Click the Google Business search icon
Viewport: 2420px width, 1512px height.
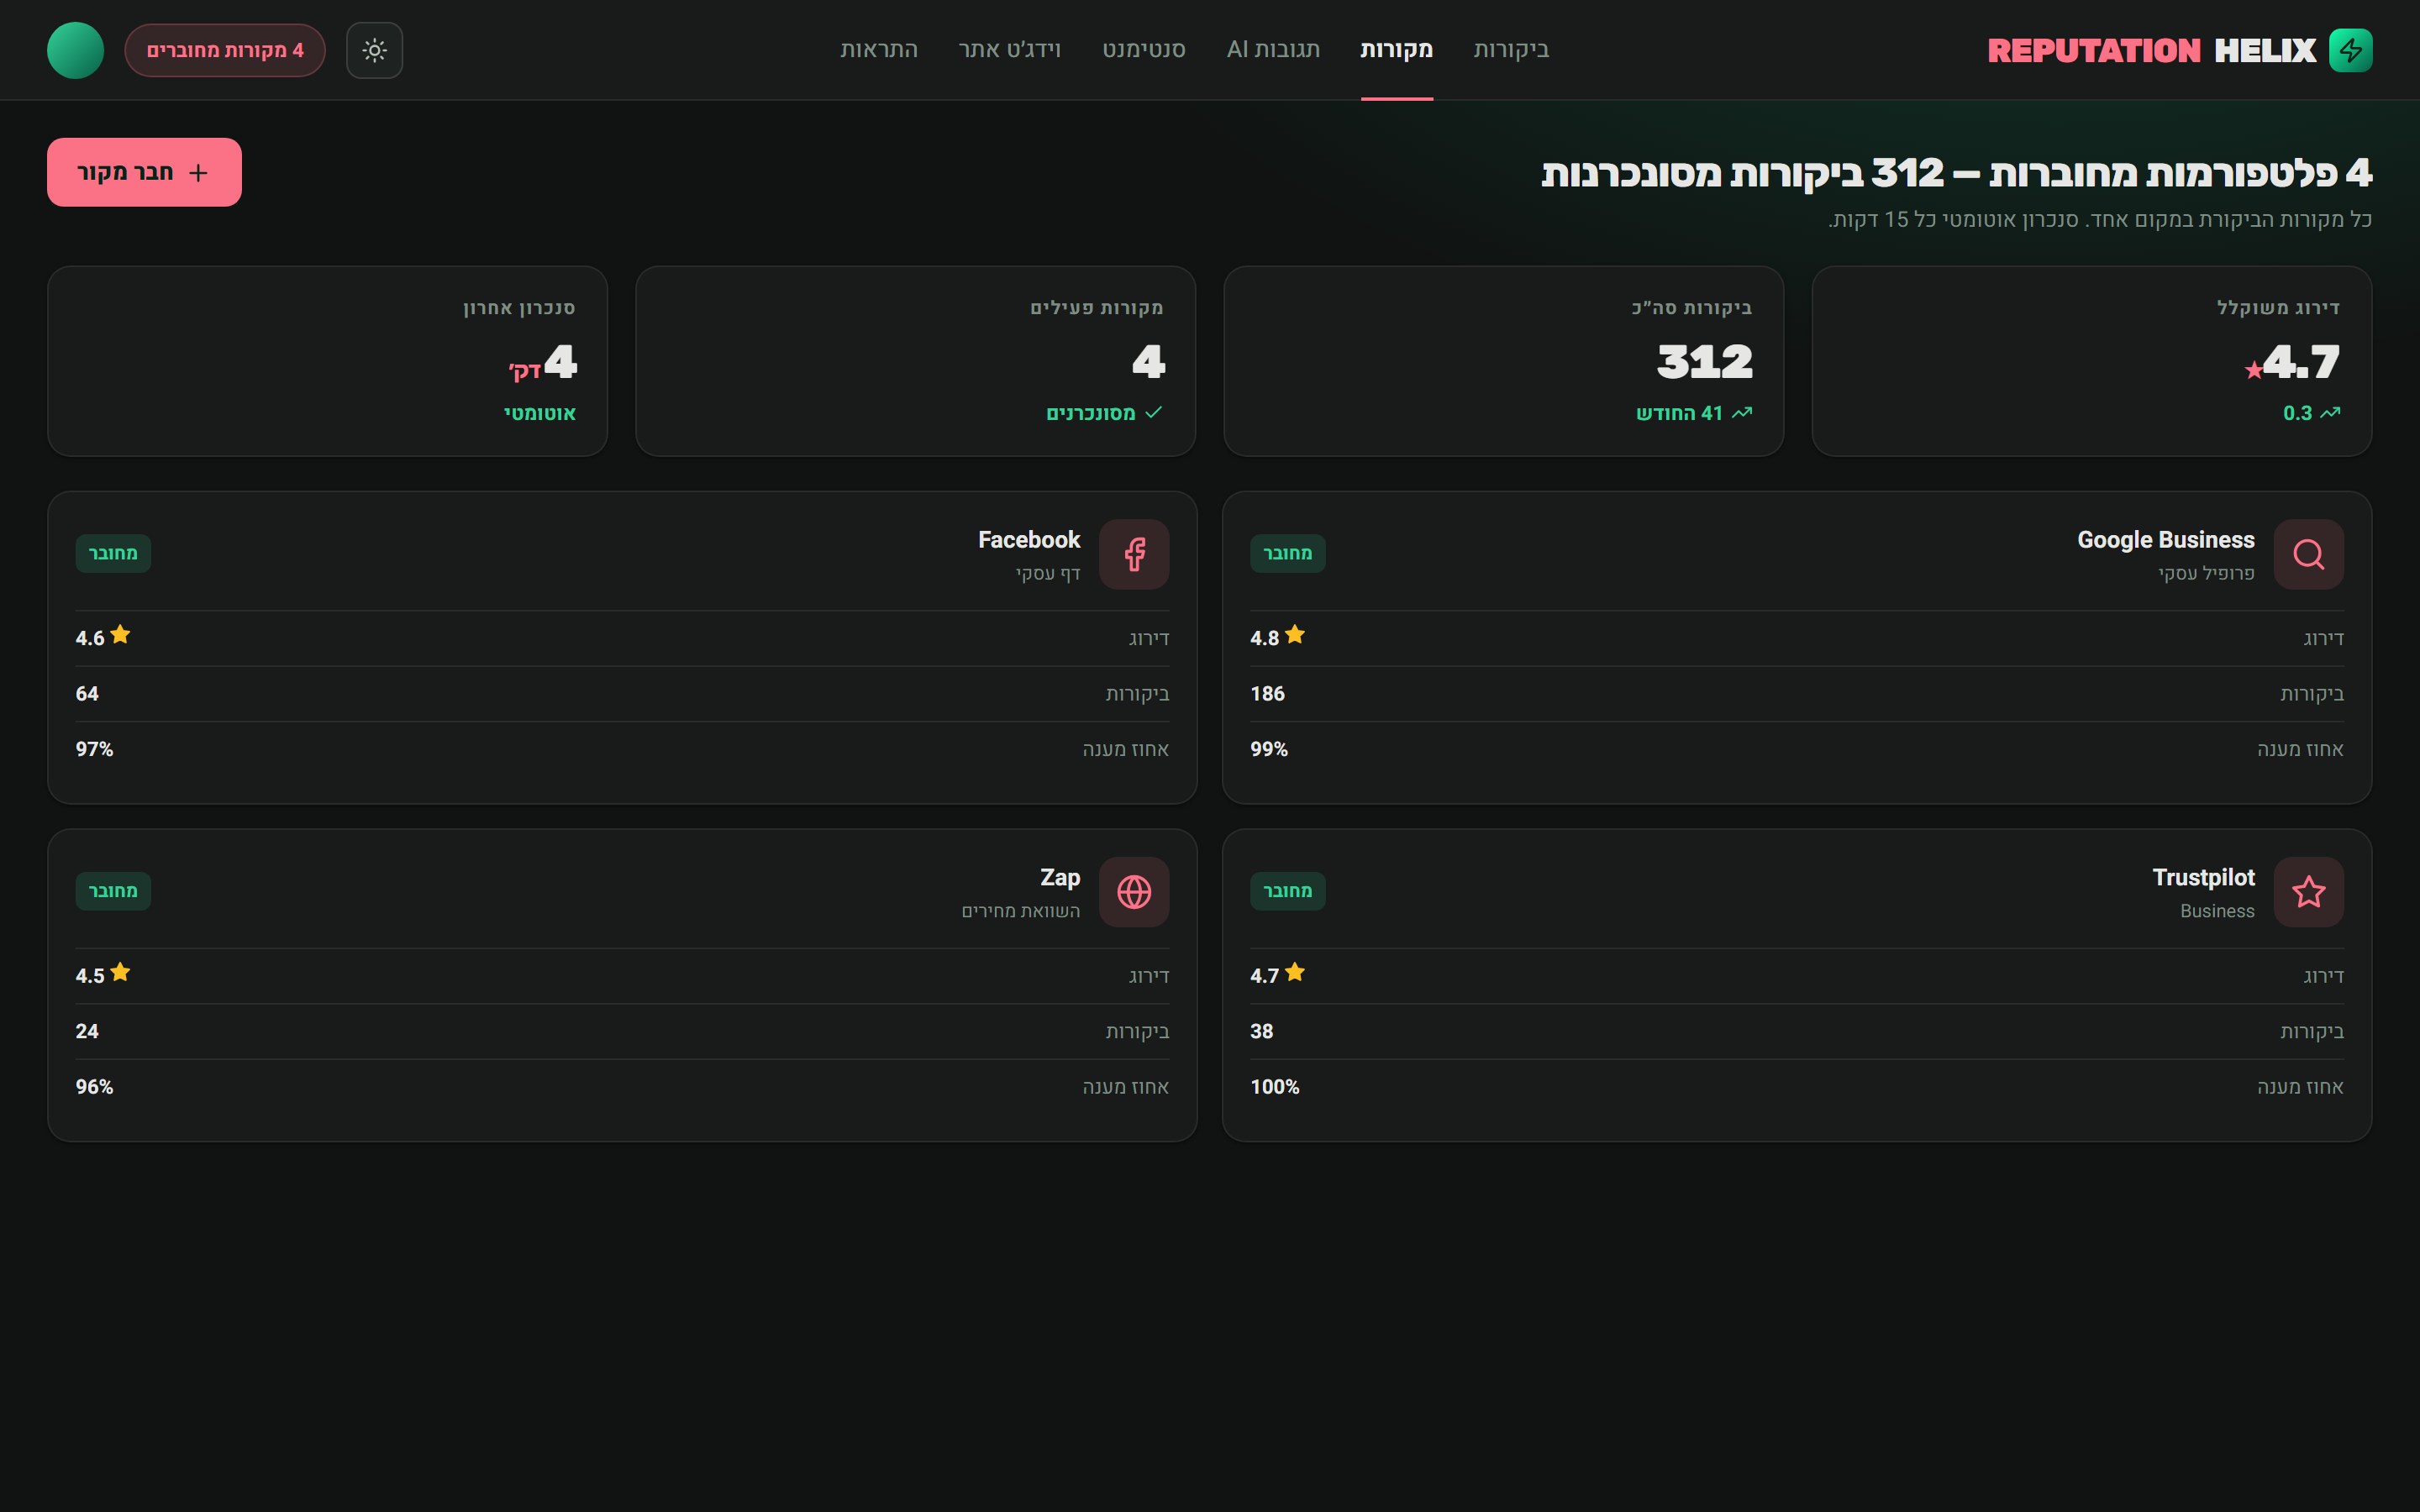tap(2308, 554)
